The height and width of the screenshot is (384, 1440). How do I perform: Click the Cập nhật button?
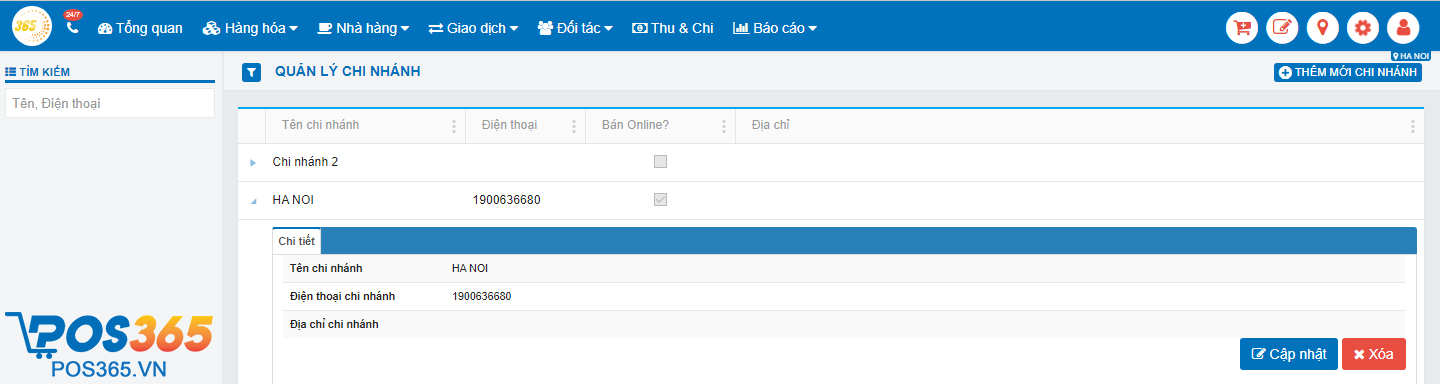click(1289, 354)
